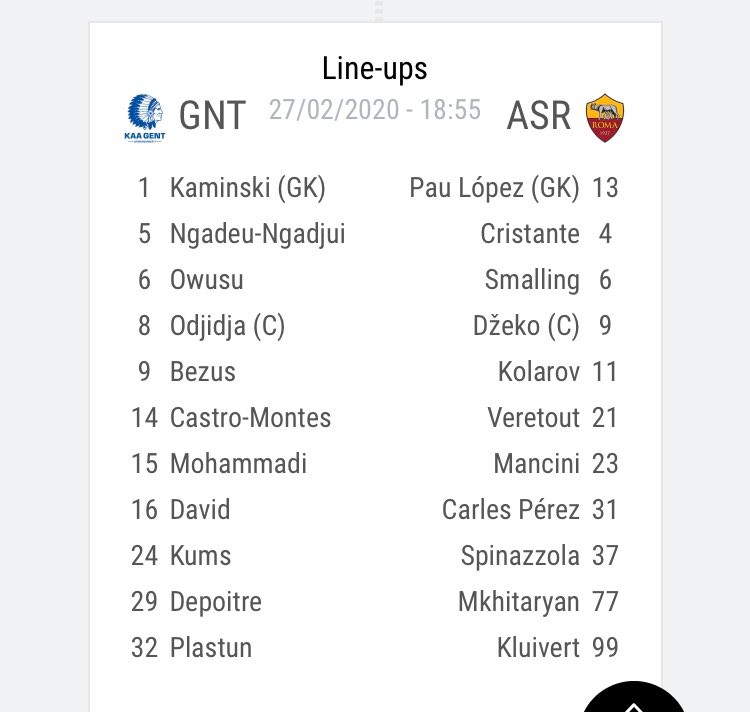This screenshot has height=712, width=750.
Task: Click the match date 27/02/2020 - 18:55
Action: click(x=375, y=110)
